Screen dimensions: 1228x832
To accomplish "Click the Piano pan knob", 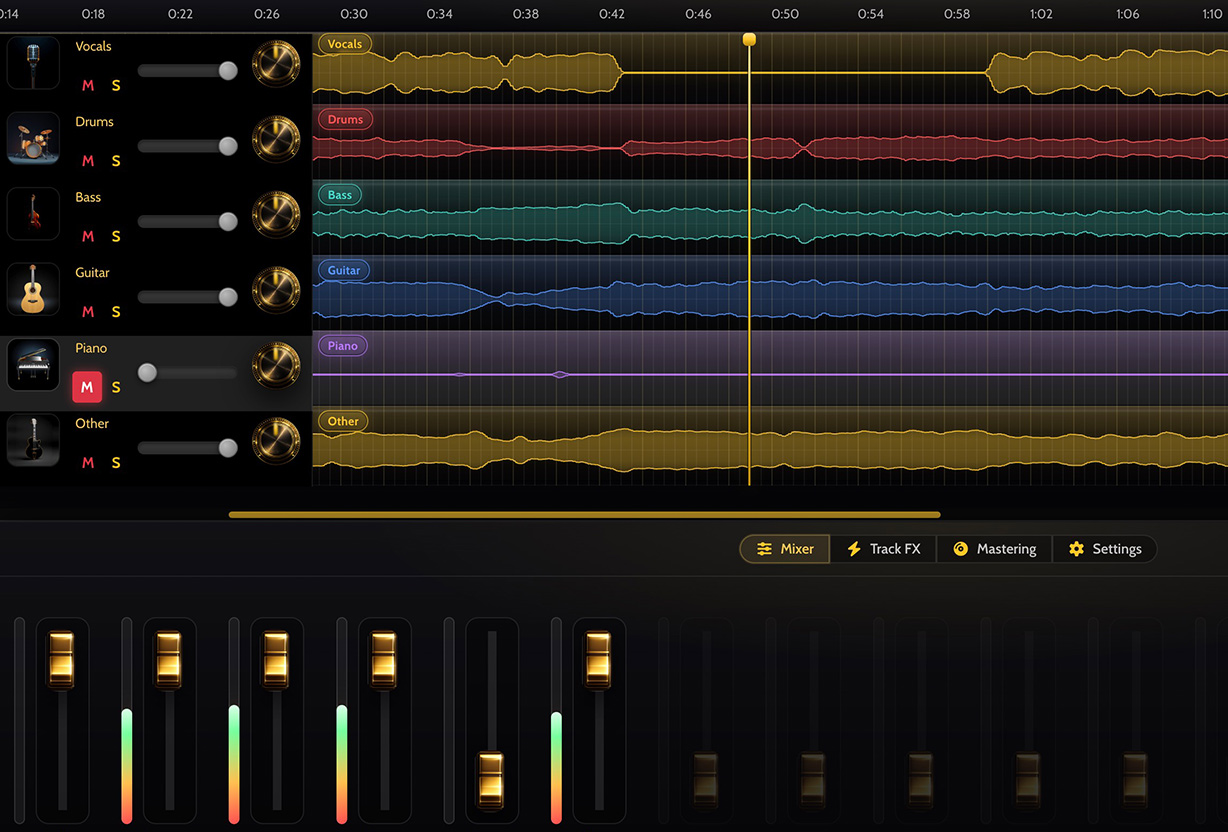I will pos(277,365).
